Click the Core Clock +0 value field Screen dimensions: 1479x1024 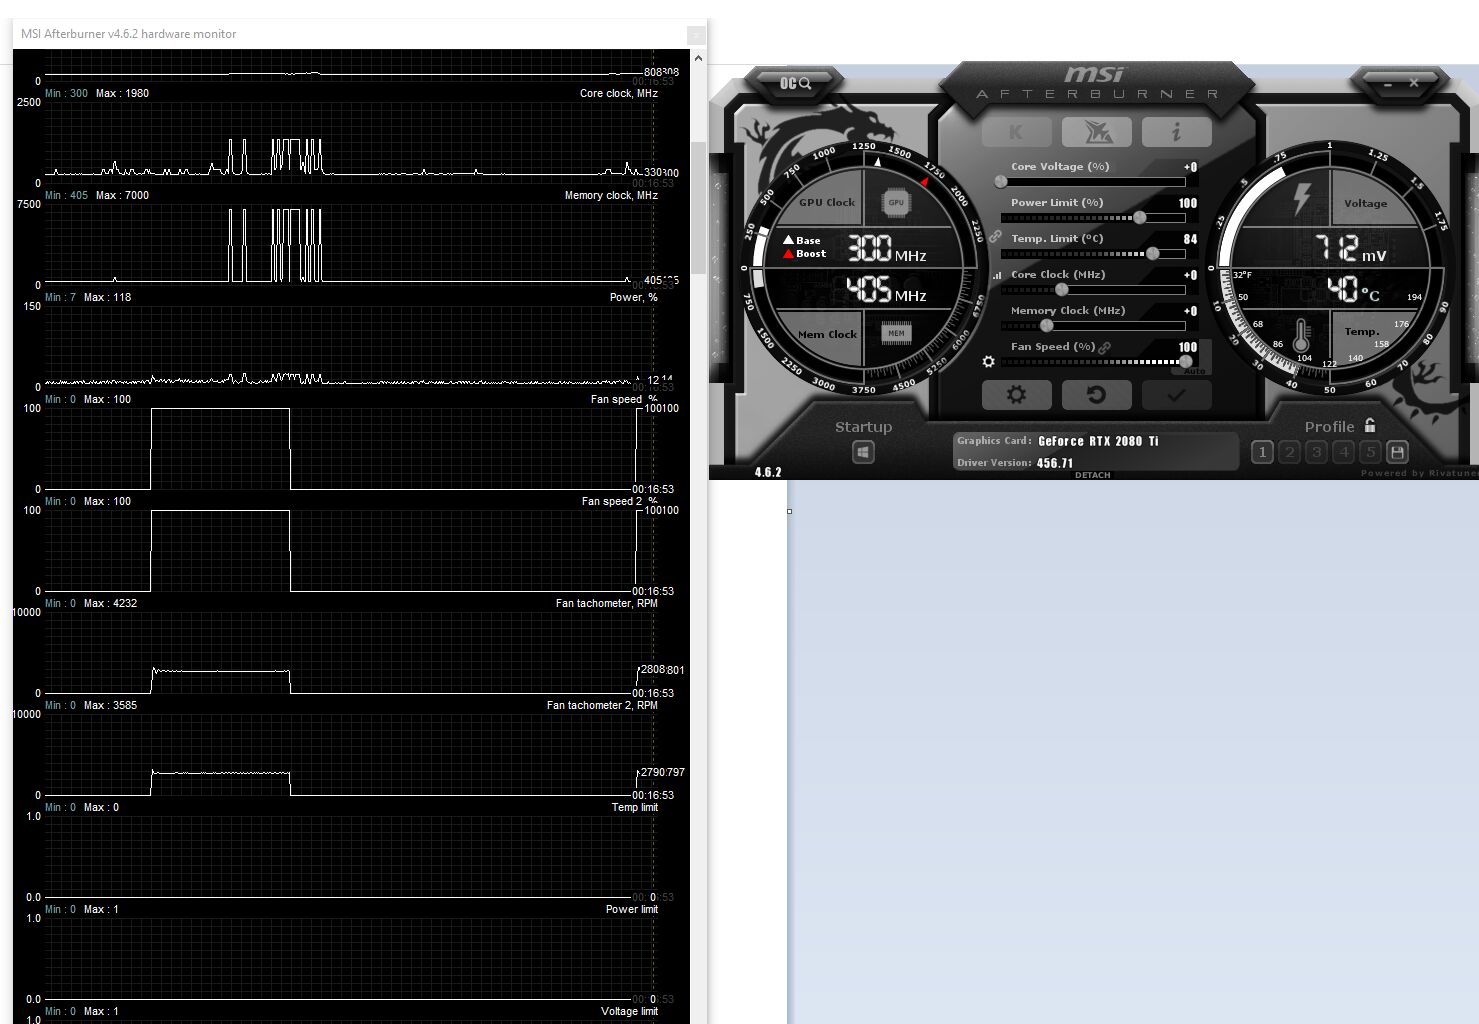1190,275
